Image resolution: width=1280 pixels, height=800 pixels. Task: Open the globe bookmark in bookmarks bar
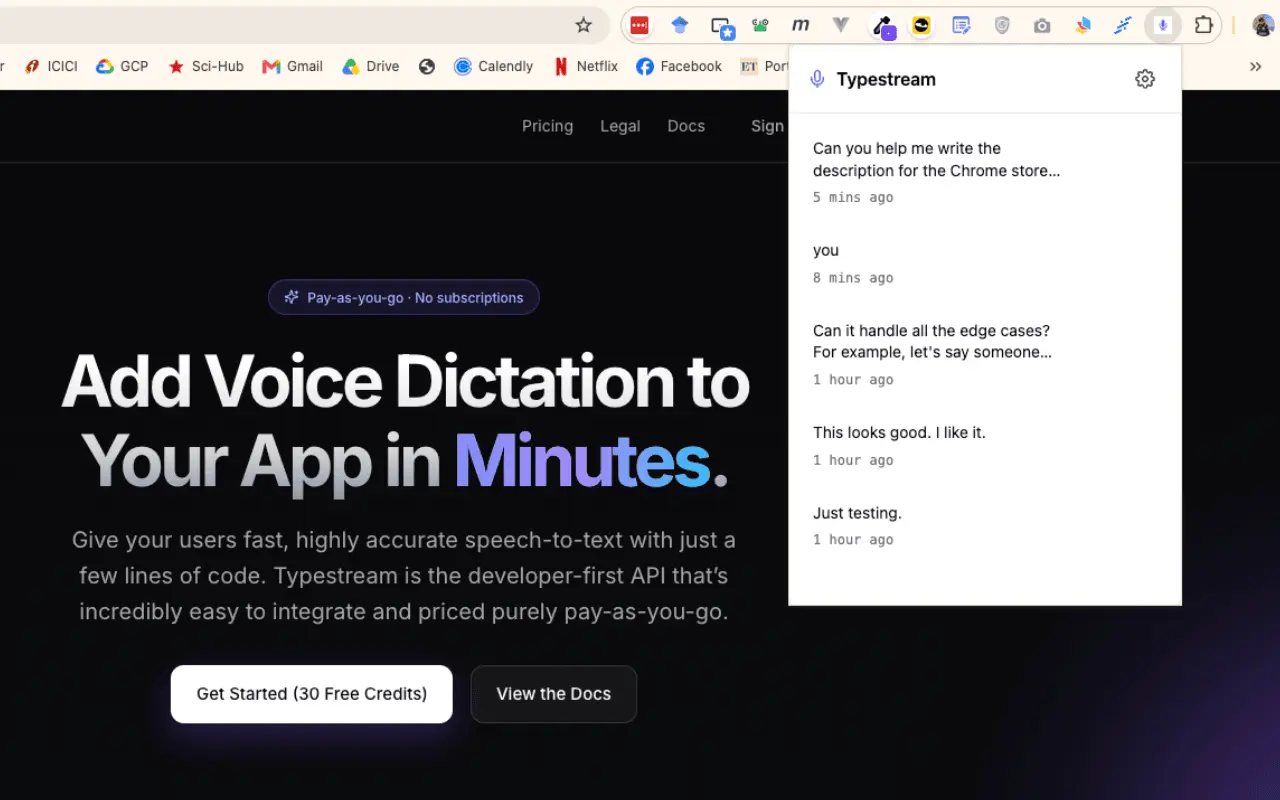(427, 67)
